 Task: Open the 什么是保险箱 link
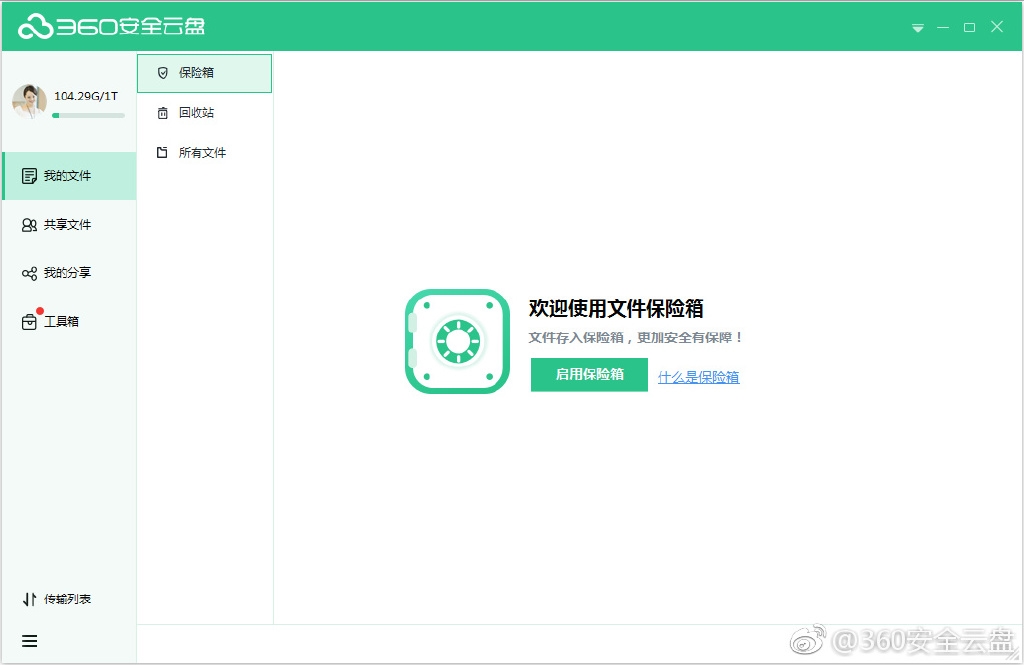click(698, 377)
